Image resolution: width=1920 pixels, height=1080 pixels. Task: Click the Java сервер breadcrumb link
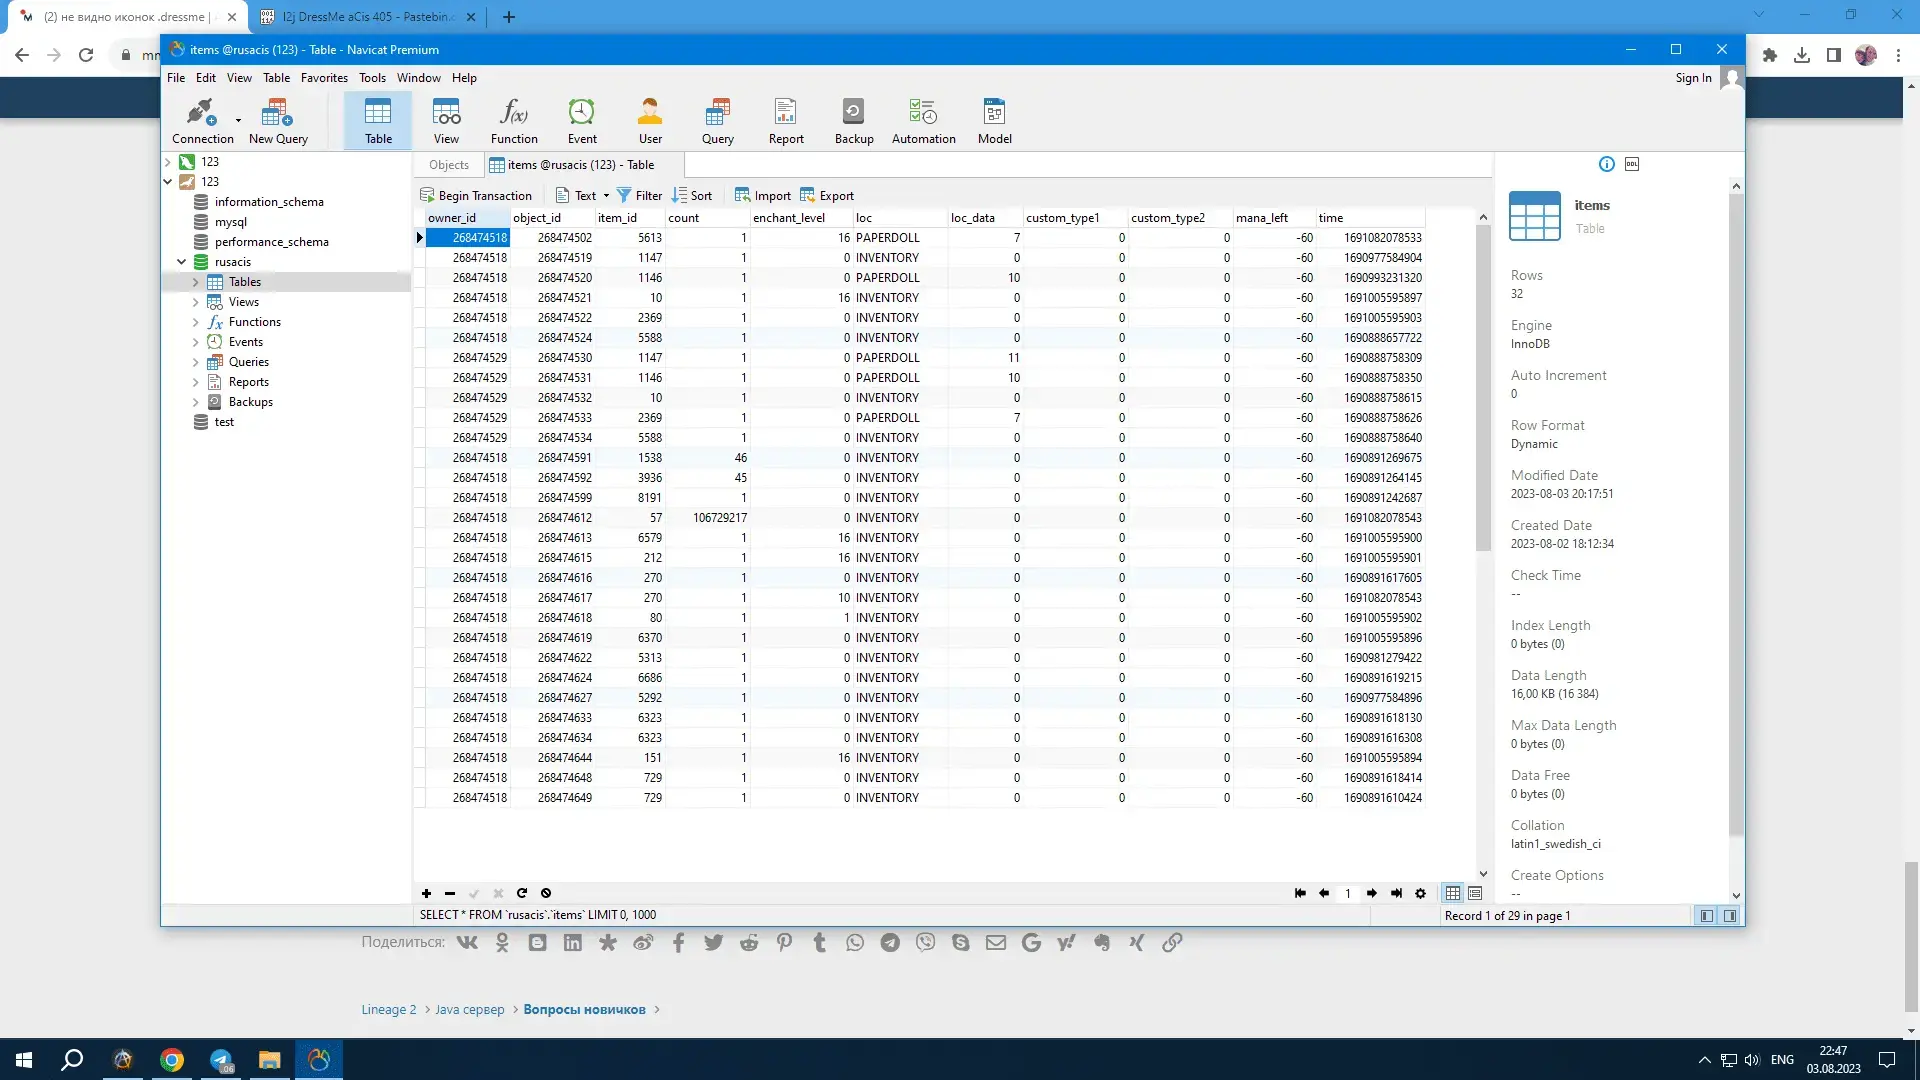[471, 1010]
